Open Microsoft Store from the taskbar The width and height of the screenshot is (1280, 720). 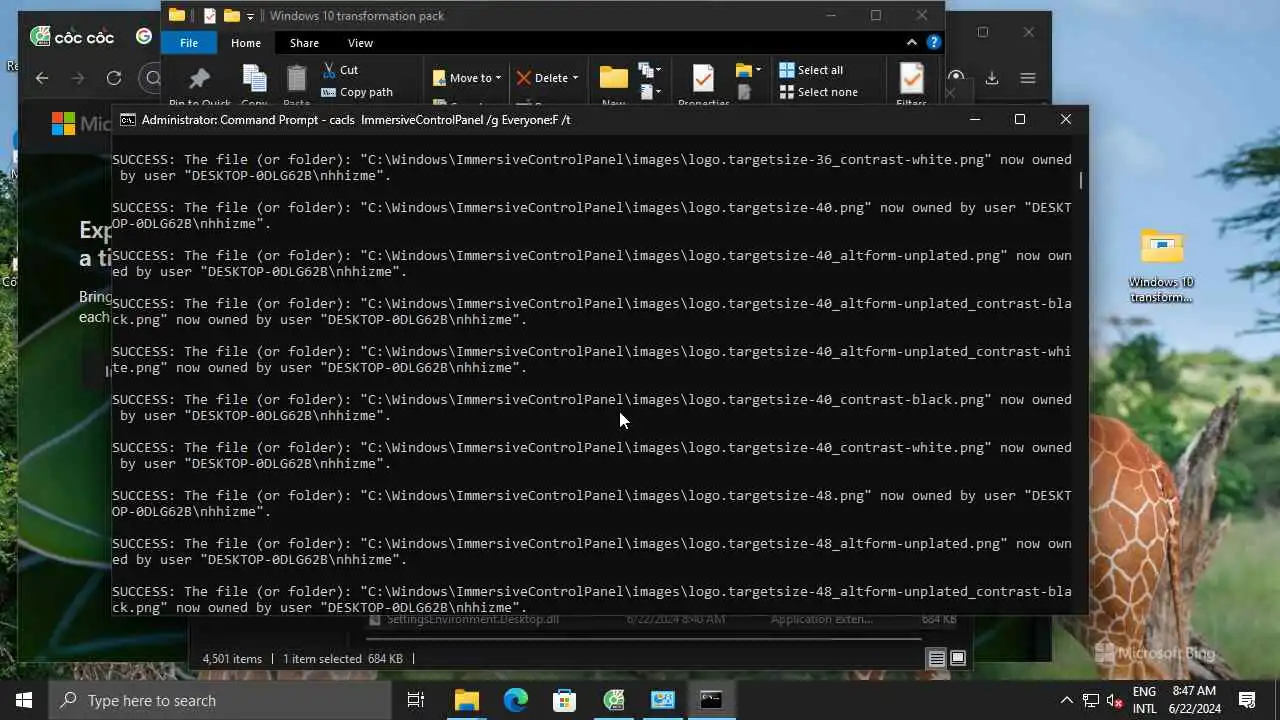click(565, 700)
